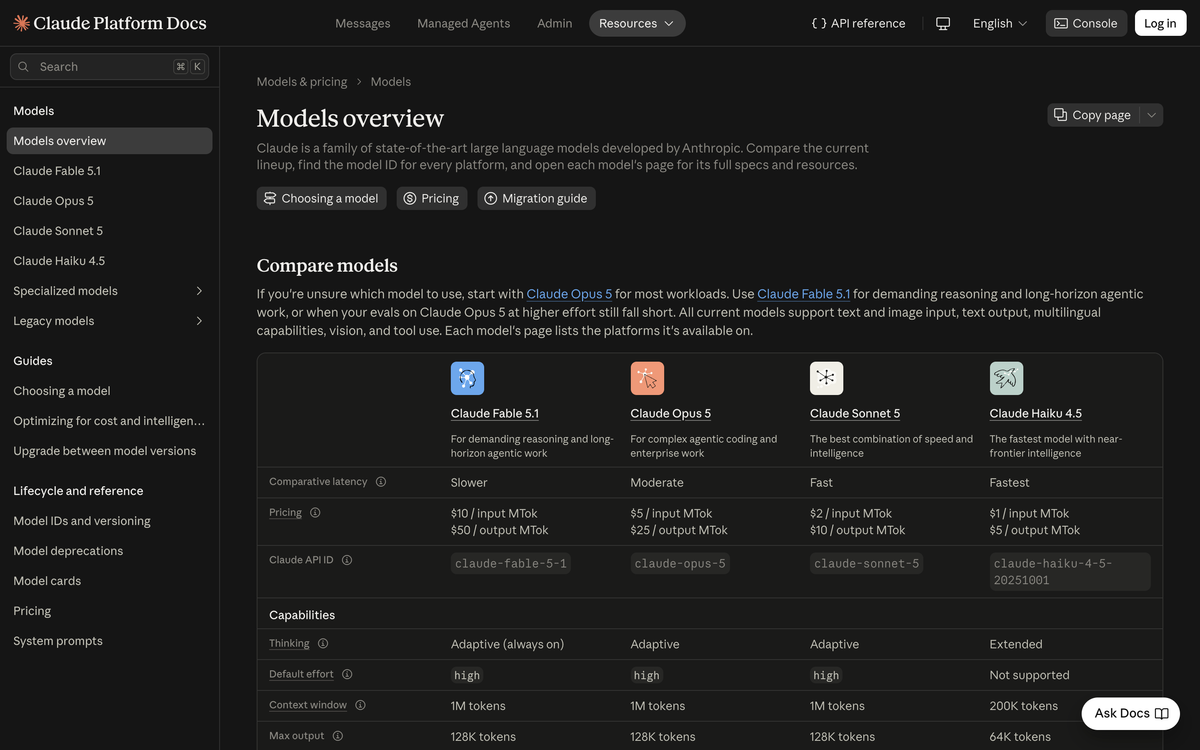
Task: Click the Choosing a model chip
Action: click(x=321, y=198)
